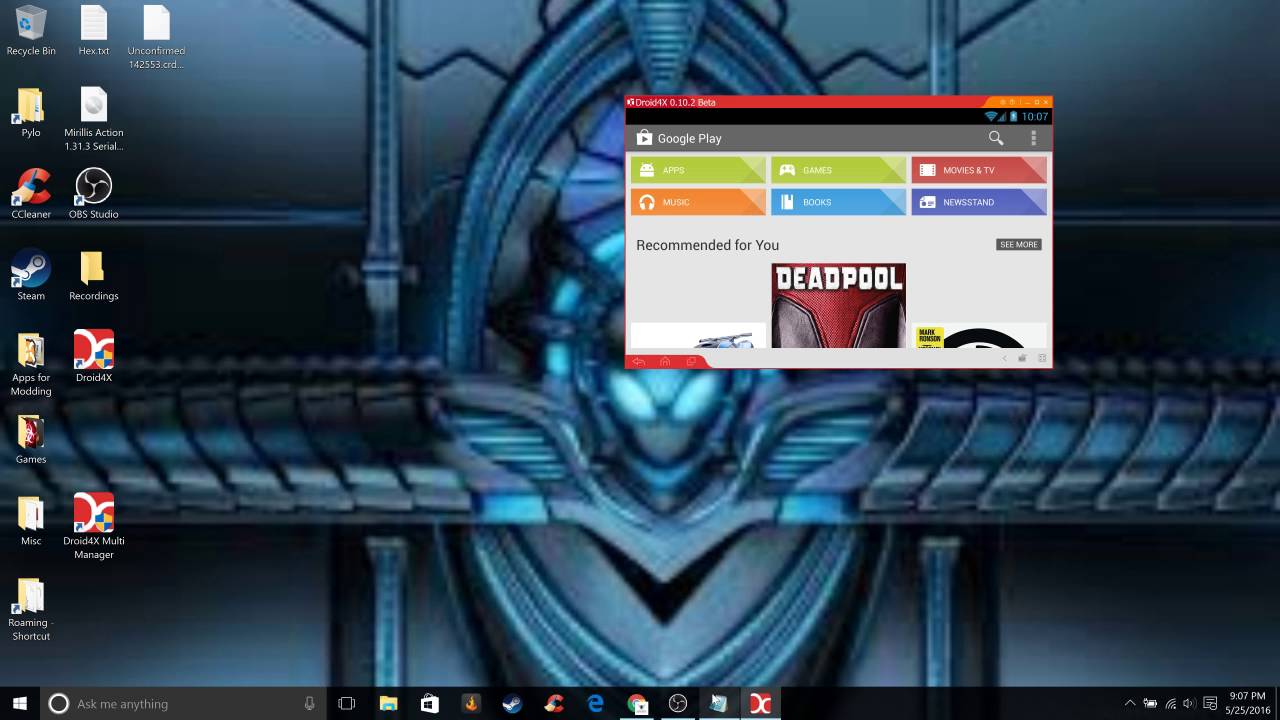Select Hex.txt file on desktop
1280x720 pixels.
point(94,31)
